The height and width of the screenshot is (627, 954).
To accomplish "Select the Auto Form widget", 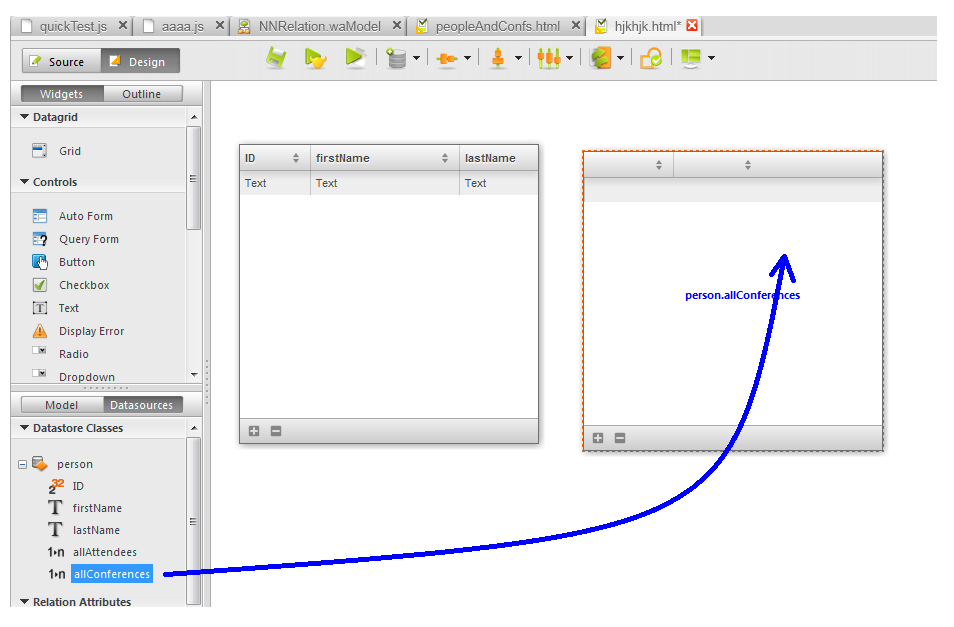I will [x=85, y=216].
